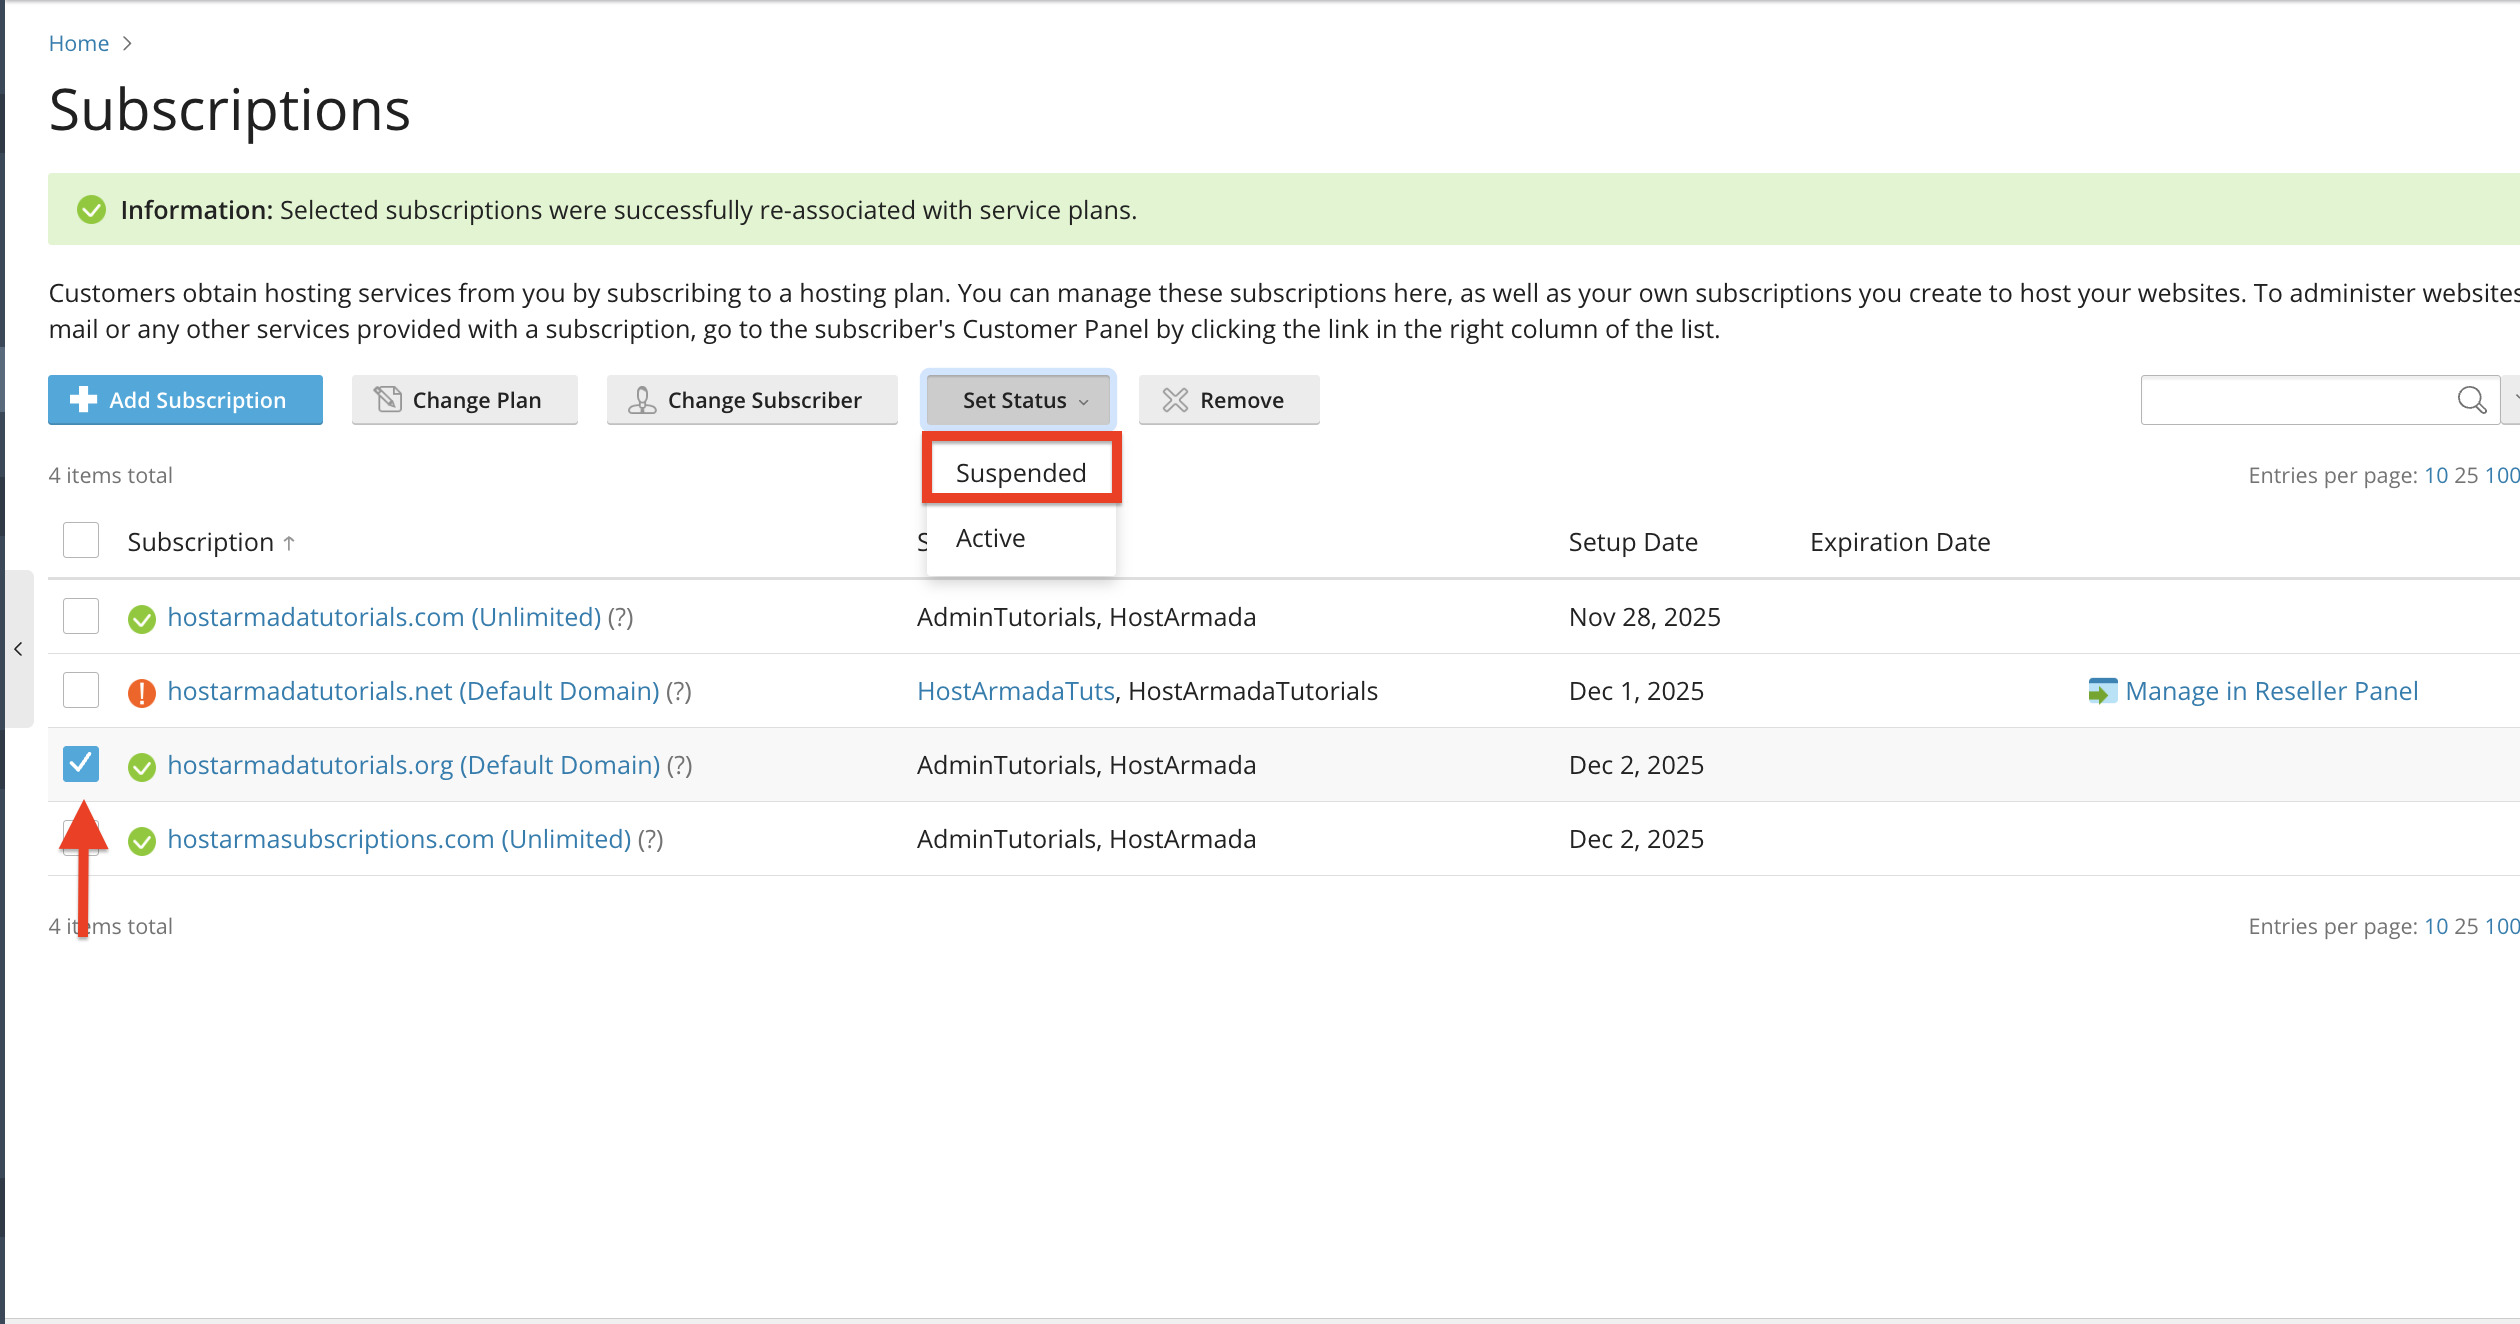Click the search magnifier icon
2520x1324 pixels.
2471,400
